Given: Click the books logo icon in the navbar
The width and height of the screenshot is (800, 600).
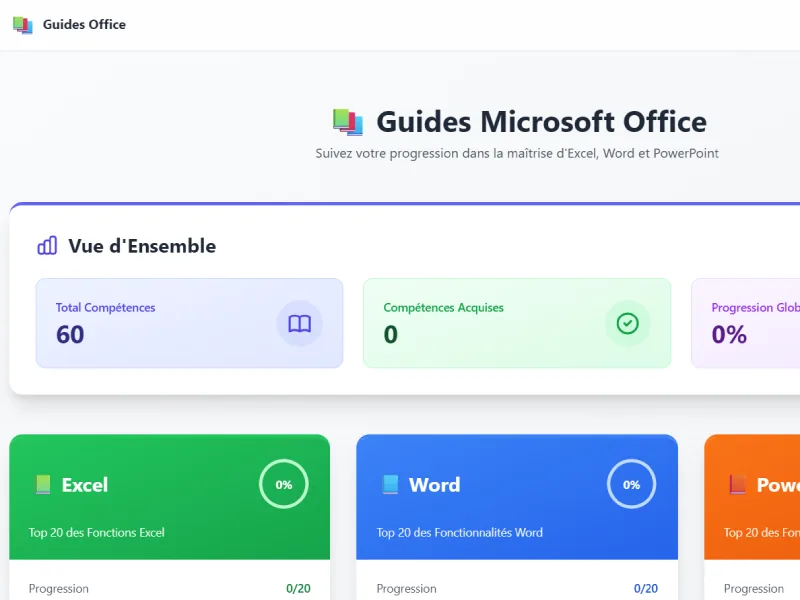Looking at the screenshot, I should pos(23,24).
